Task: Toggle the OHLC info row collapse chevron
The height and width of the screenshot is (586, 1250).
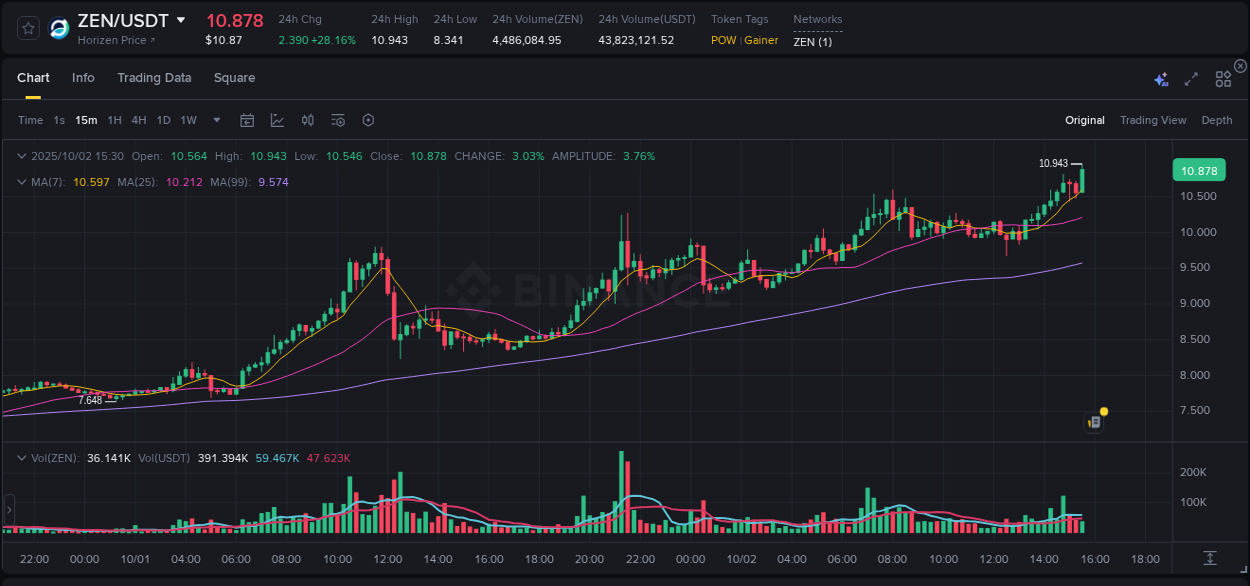Action: click(22, 156)
